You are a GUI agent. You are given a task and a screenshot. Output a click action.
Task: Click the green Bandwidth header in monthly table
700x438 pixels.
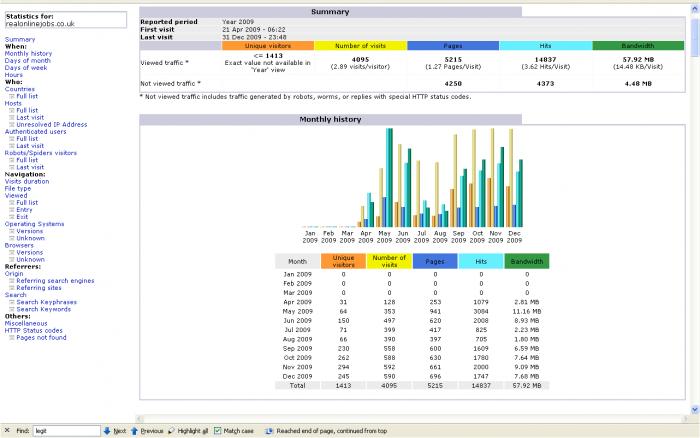click(x=526, y=261)
